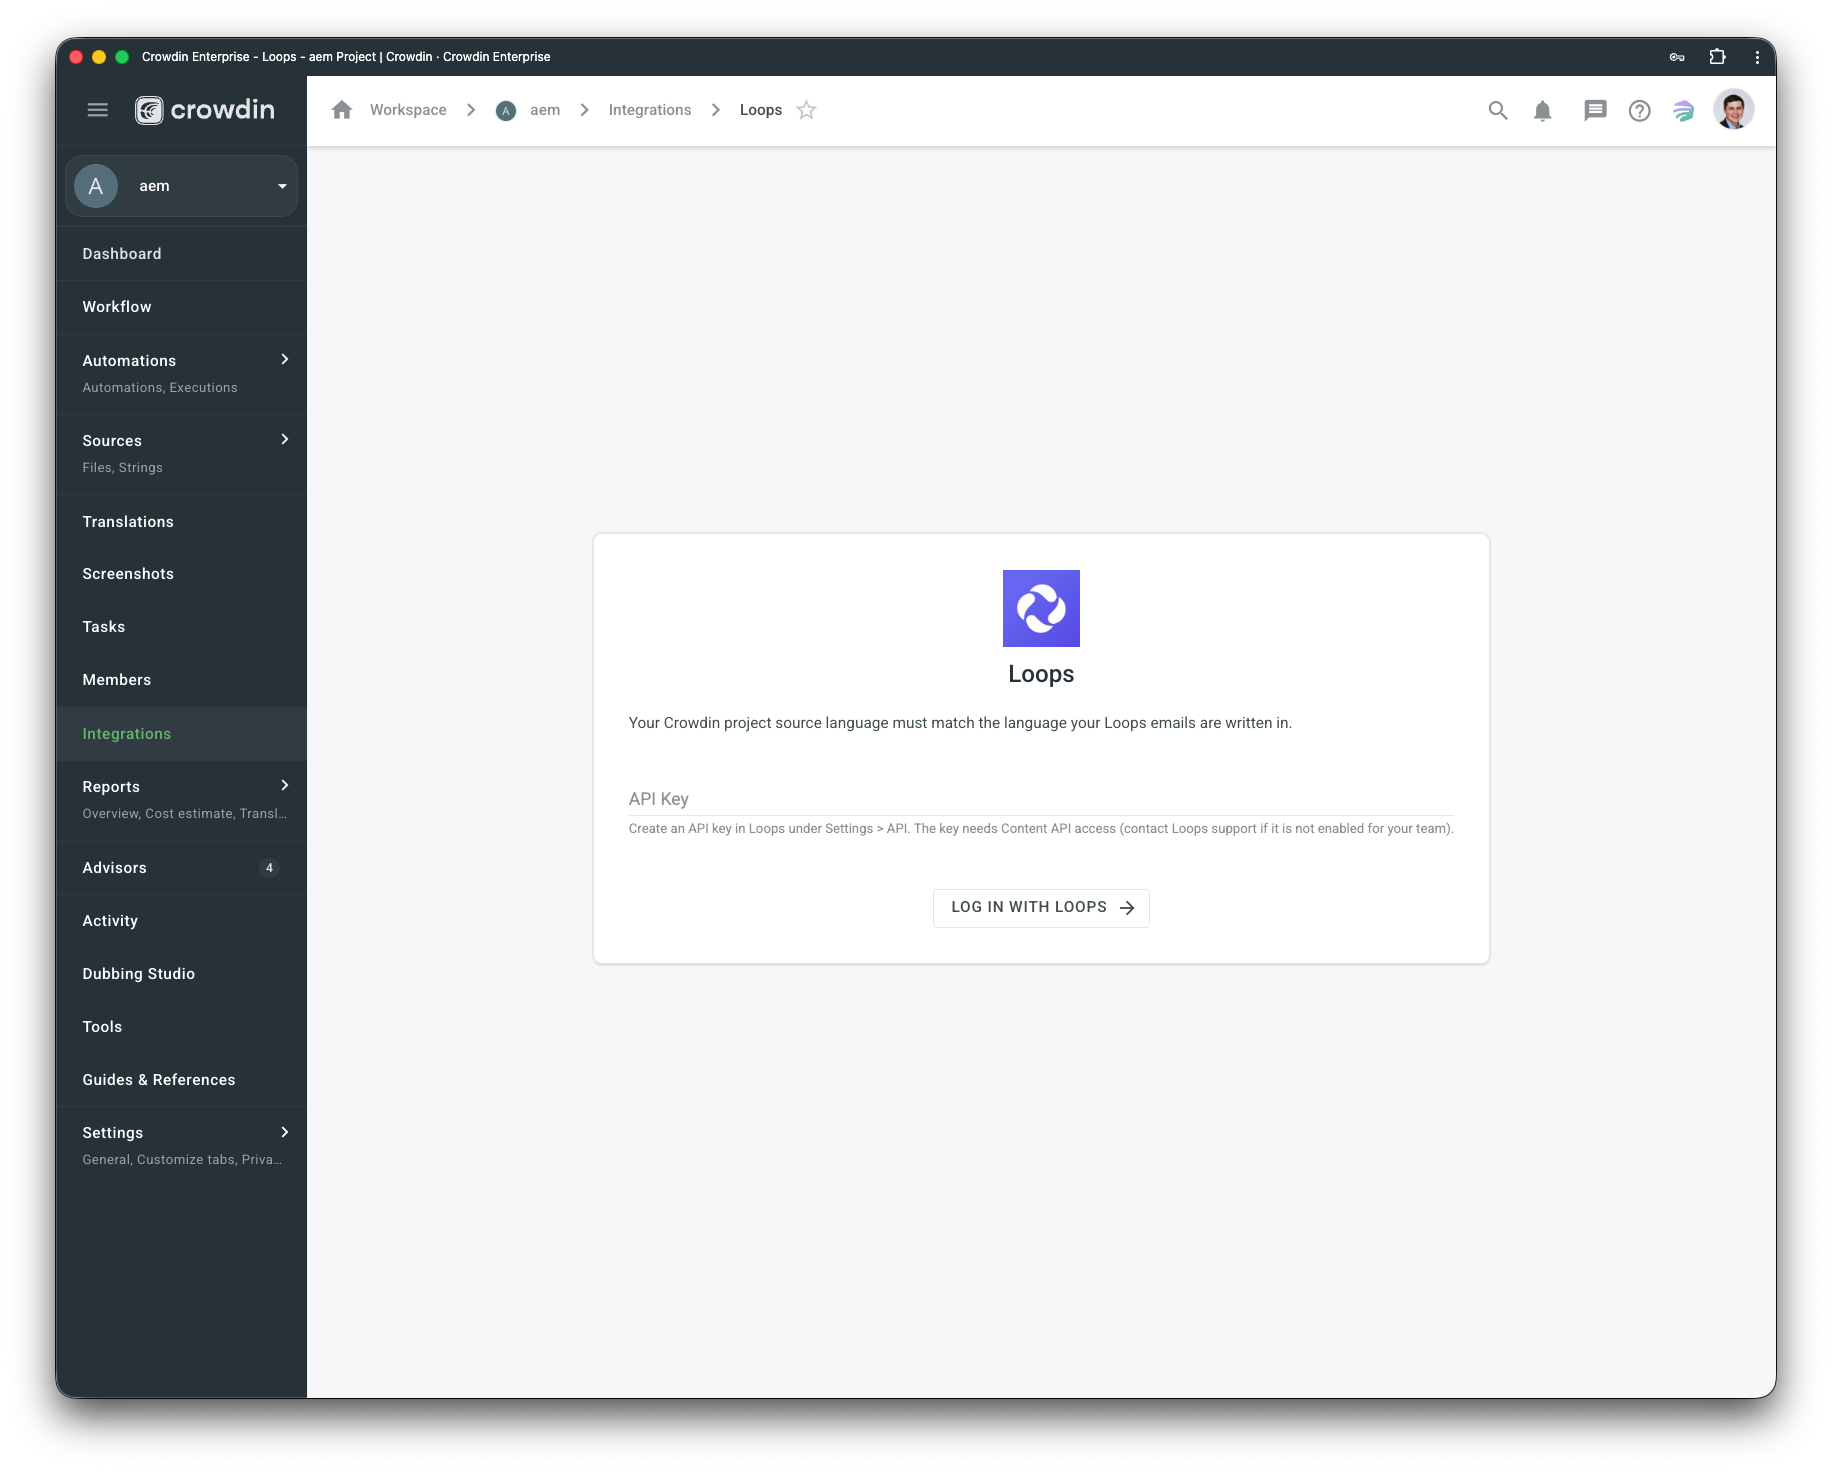Image resolution: width=1832 pixels, height=1472 pixels.
Task: Open the notifications bell
Action: pyautogui.click(x=1543, y=111)
